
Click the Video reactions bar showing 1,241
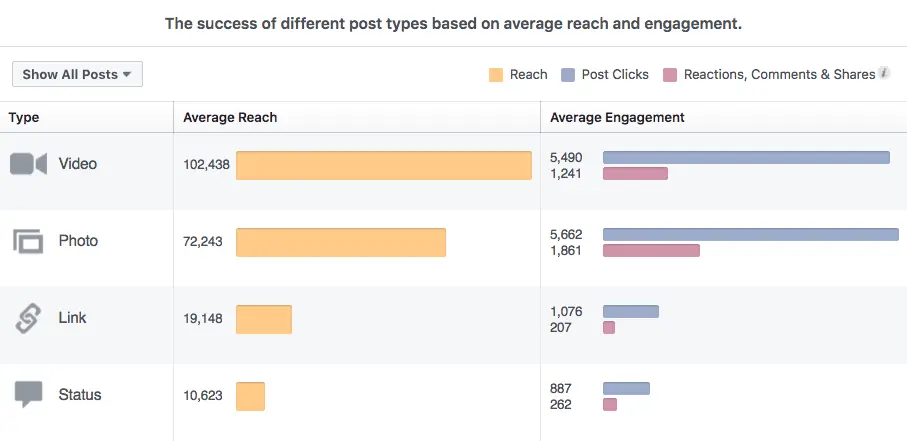tap(635, 174)
